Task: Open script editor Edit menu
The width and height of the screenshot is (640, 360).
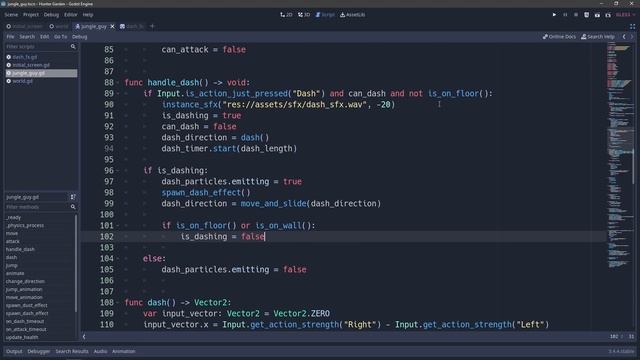Action: point(44,37)
